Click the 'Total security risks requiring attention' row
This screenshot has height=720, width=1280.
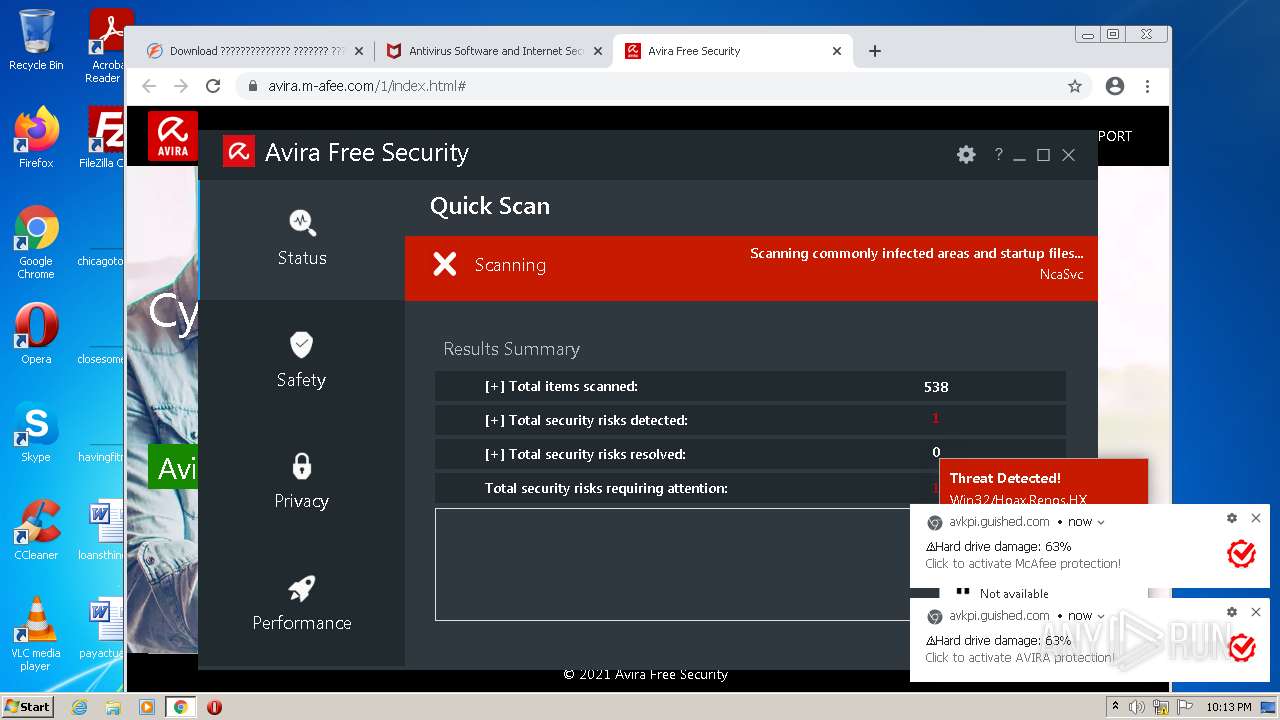pyautogui.click(x=687, y=488)
